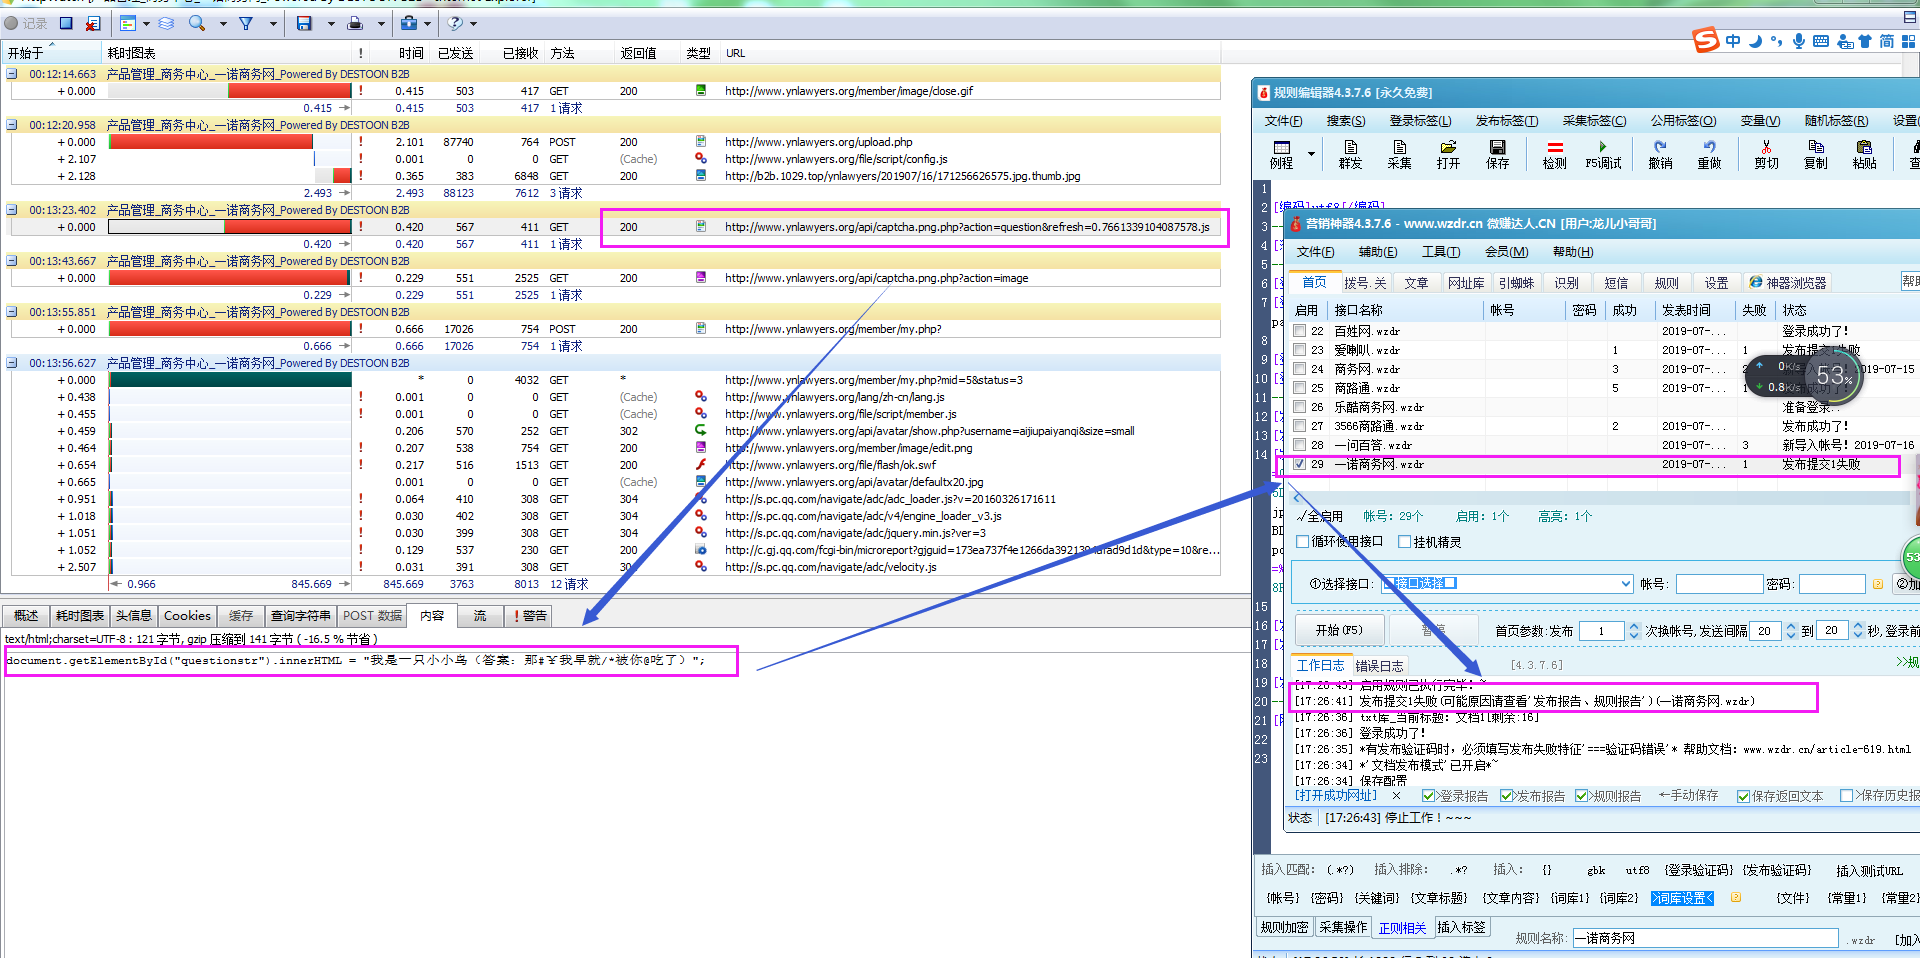Click the 撤销 undo arrow icon
This screenshot has width=1920, height=958.
pos(1660,154)
